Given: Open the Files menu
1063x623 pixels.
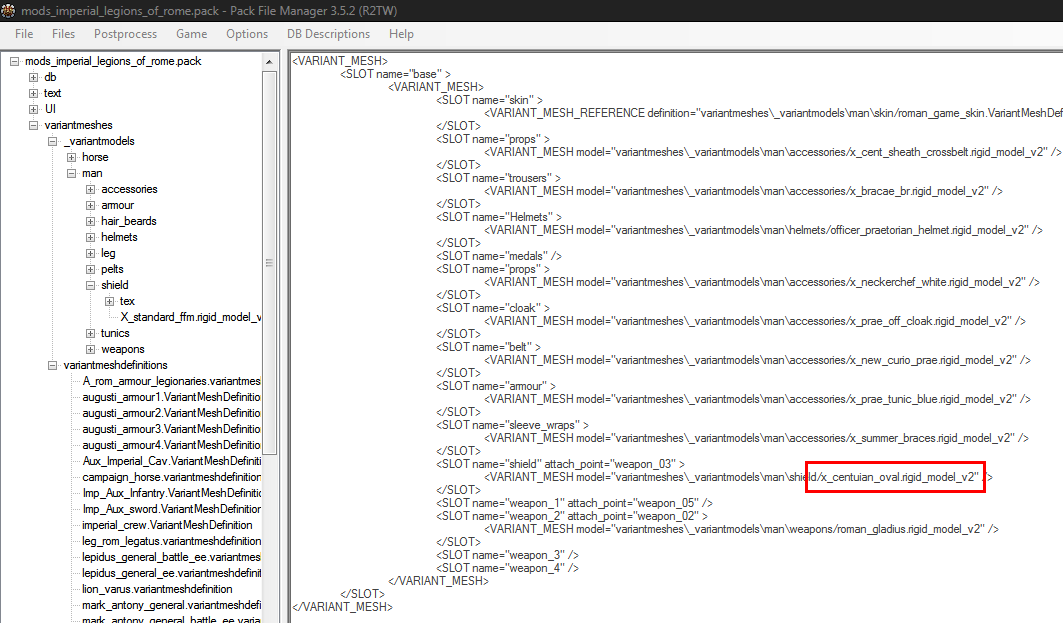Looking at the screenshot, I should (63, 34).
